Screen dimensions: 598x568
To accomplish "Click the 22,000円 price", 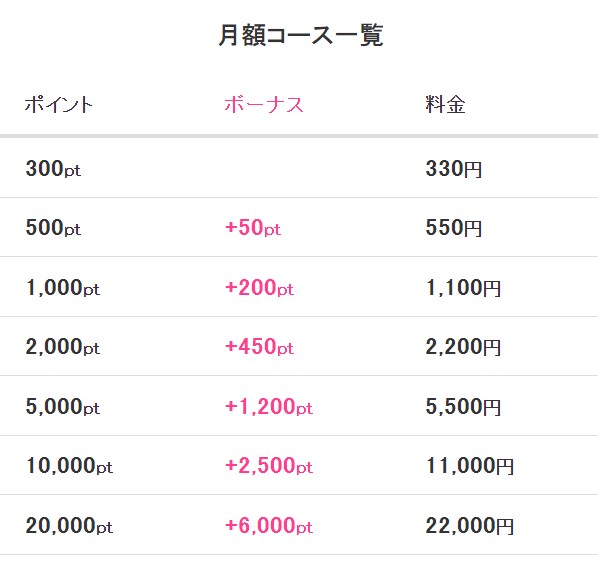I will [x=470, y=525].
